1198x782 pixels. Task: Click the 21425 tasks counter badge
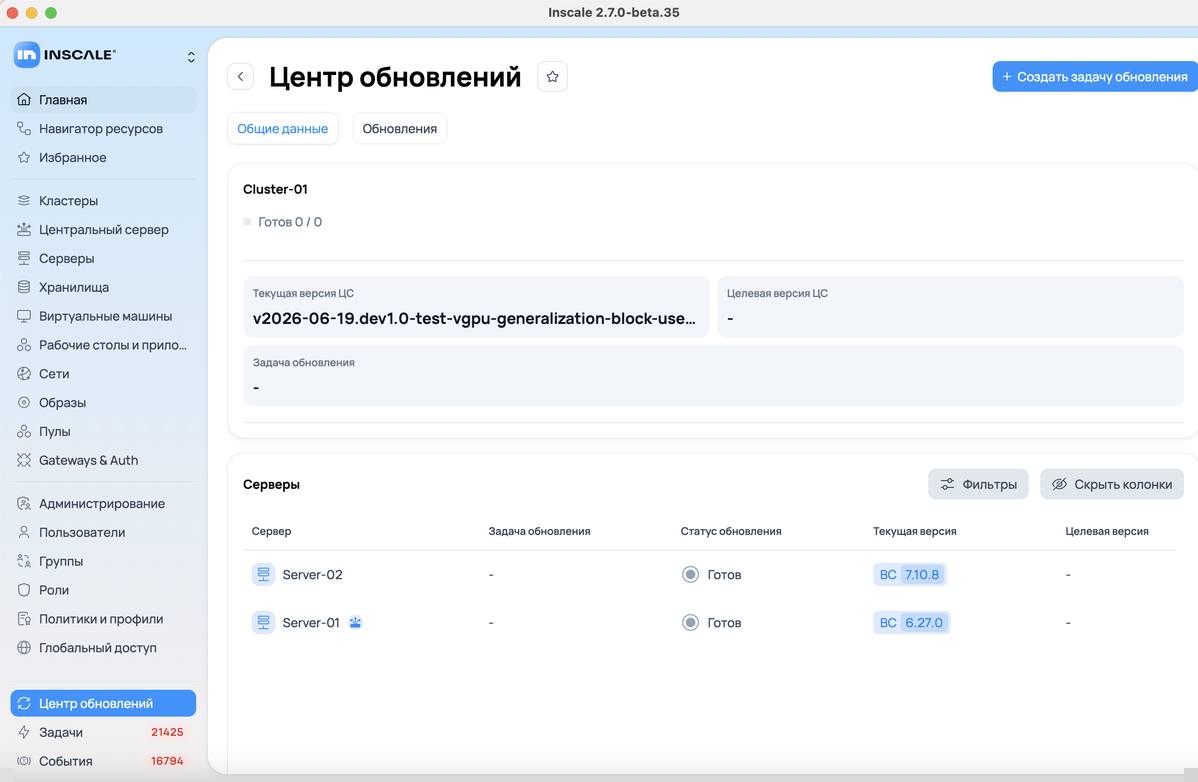click(167, 732)
